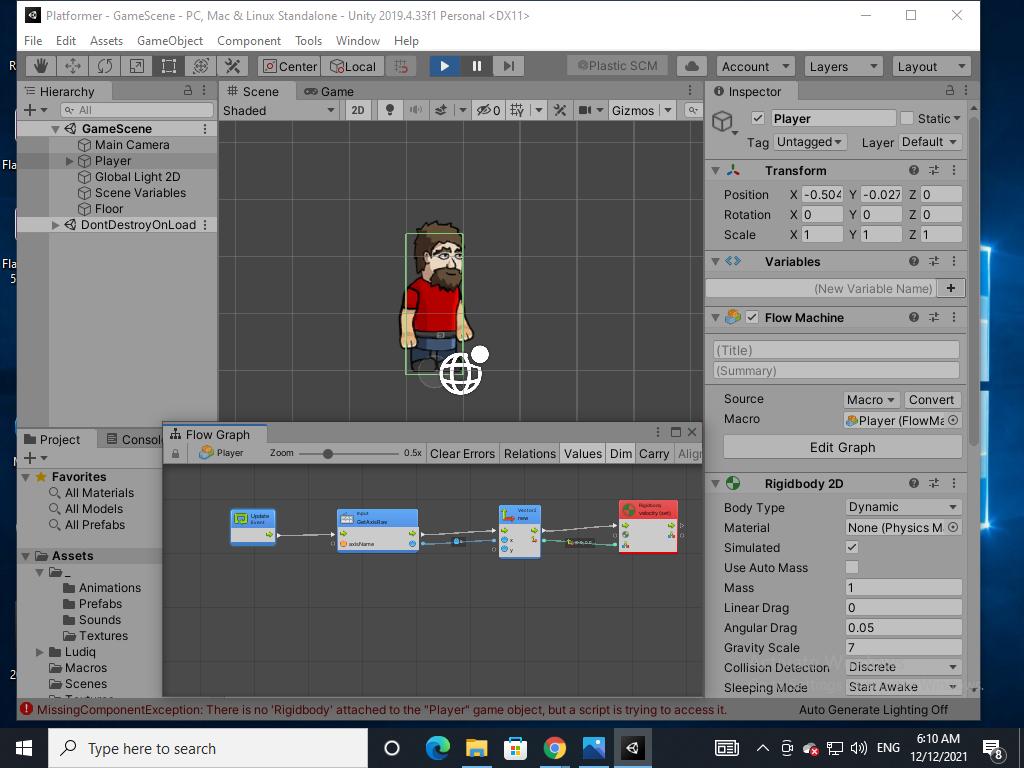Click Clear Errors in Flow Graph
Viewport: 1024px width, 768px height.
pos(462,453)
